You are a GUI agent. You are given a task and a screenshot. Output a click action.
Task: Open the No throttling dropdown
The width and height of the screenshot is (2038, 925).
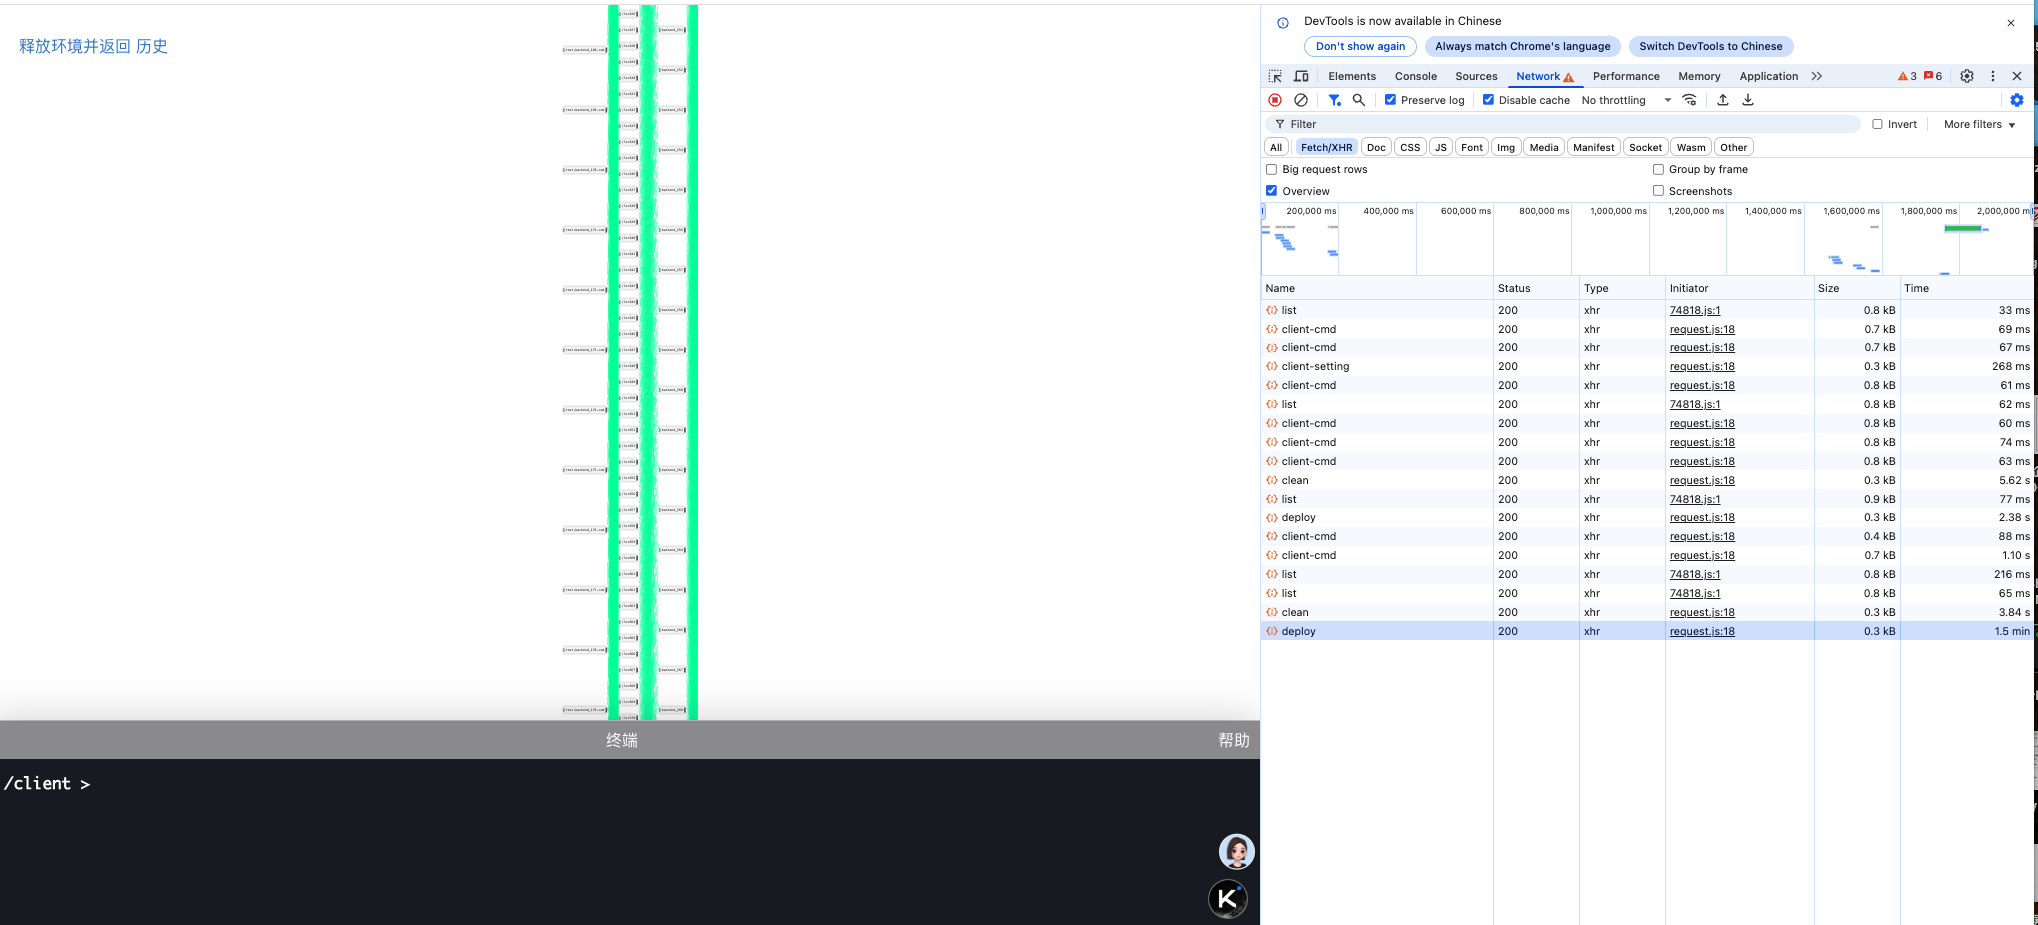tap(1626, 100)
